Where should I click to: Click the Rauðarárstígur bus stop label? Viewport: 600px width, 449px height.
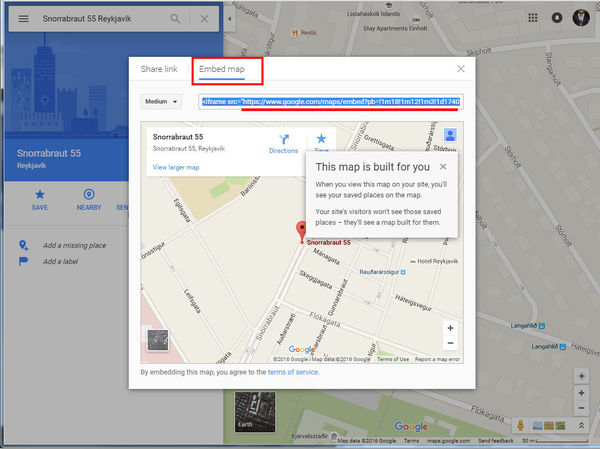pos(382,272)
